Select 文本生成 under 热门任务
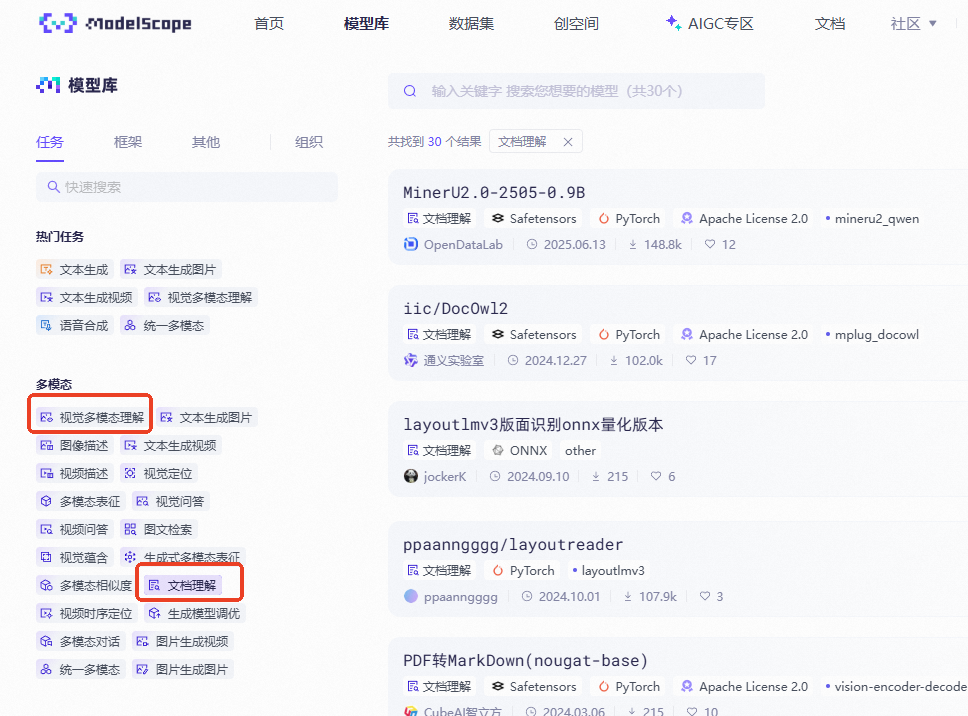The width and height of the screenshot is (968, 716). coord(74,270)
